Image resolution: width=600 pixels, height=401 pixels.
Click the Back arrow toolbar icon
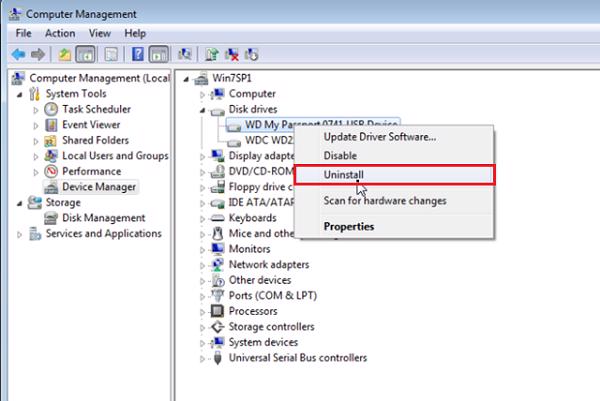(x=17, y=53)
